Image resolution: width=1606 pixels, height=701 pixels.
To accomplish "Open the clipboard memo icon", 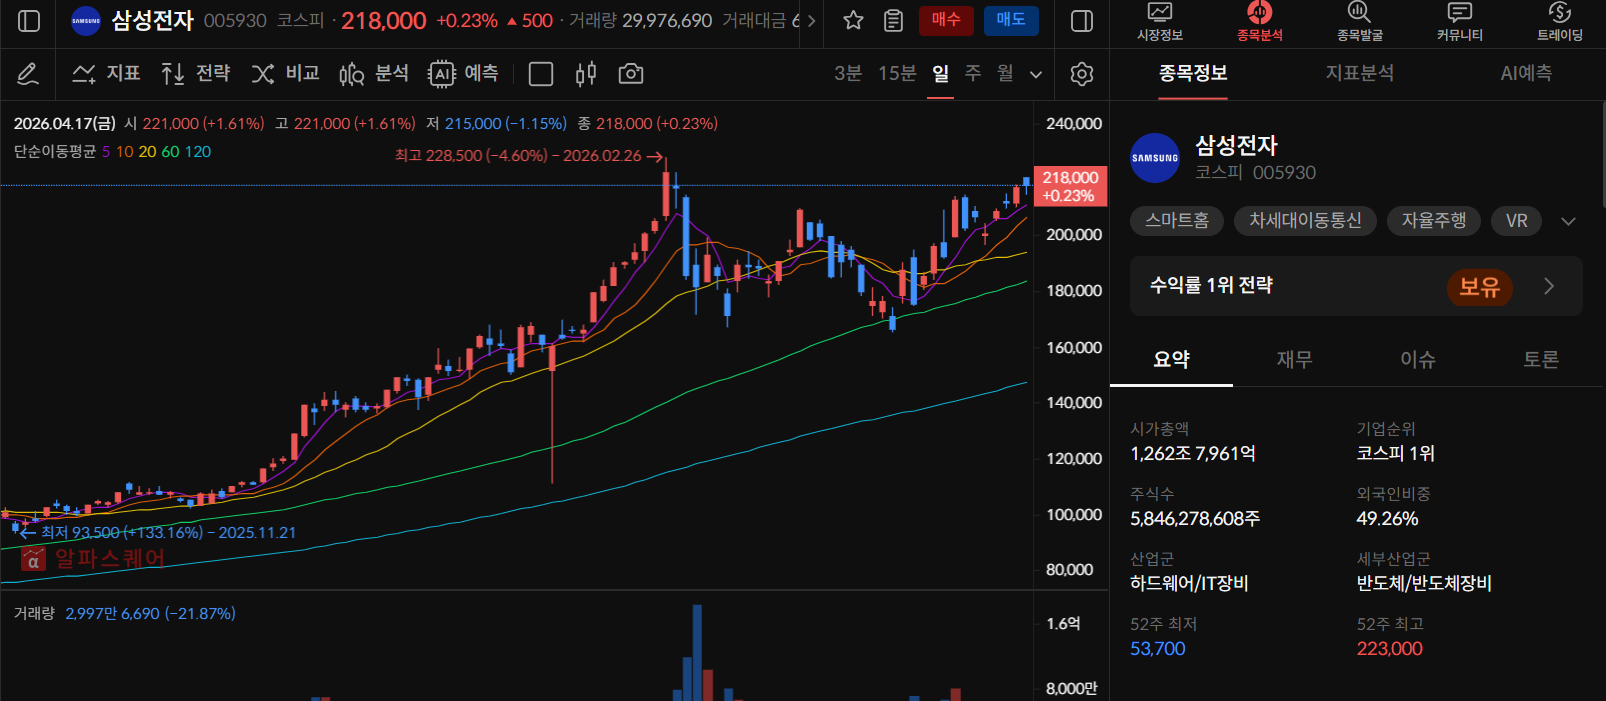I will (894, 21).
